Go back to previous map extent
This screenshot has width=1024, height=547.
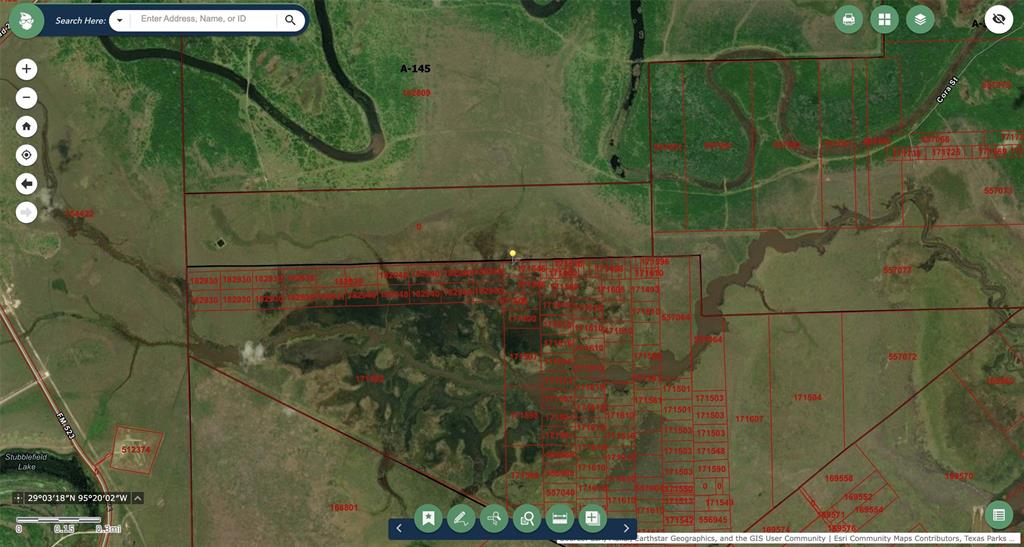pyautogui.click(x=27, y=184)
